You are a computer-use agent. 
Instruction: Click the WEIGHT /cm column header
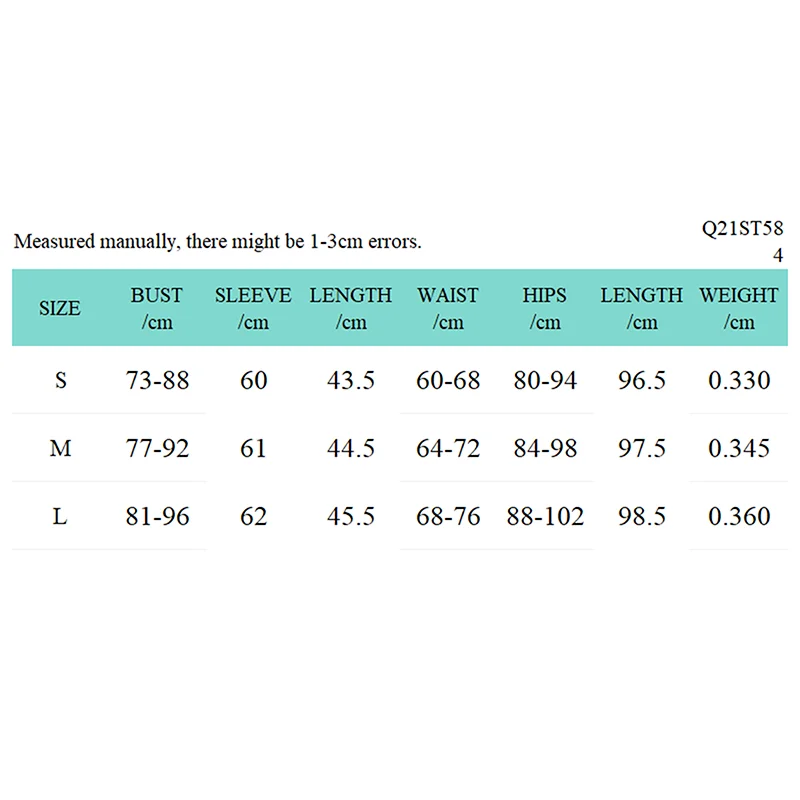pyautogui.click(x=739, y=308)
